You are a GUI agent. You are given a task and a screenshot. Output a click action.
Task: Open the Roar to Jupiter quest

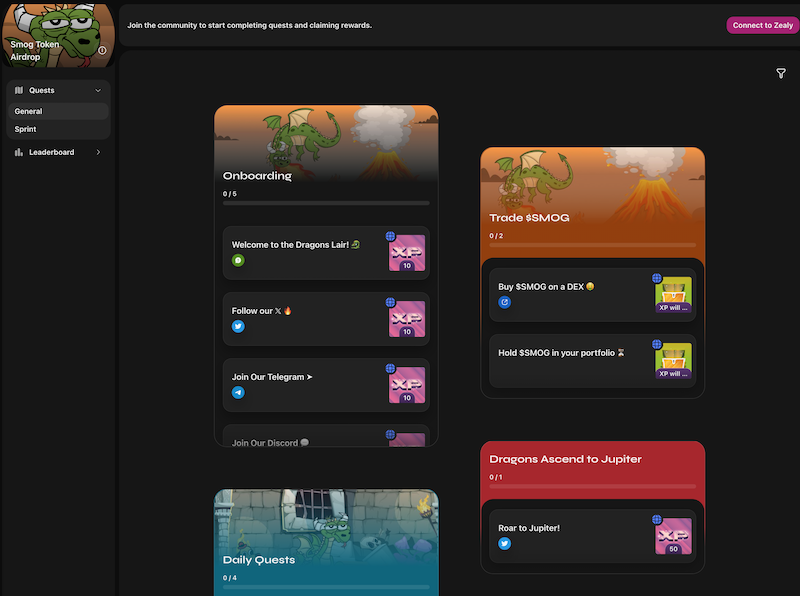pyautogui.click(x=592, y=536)
